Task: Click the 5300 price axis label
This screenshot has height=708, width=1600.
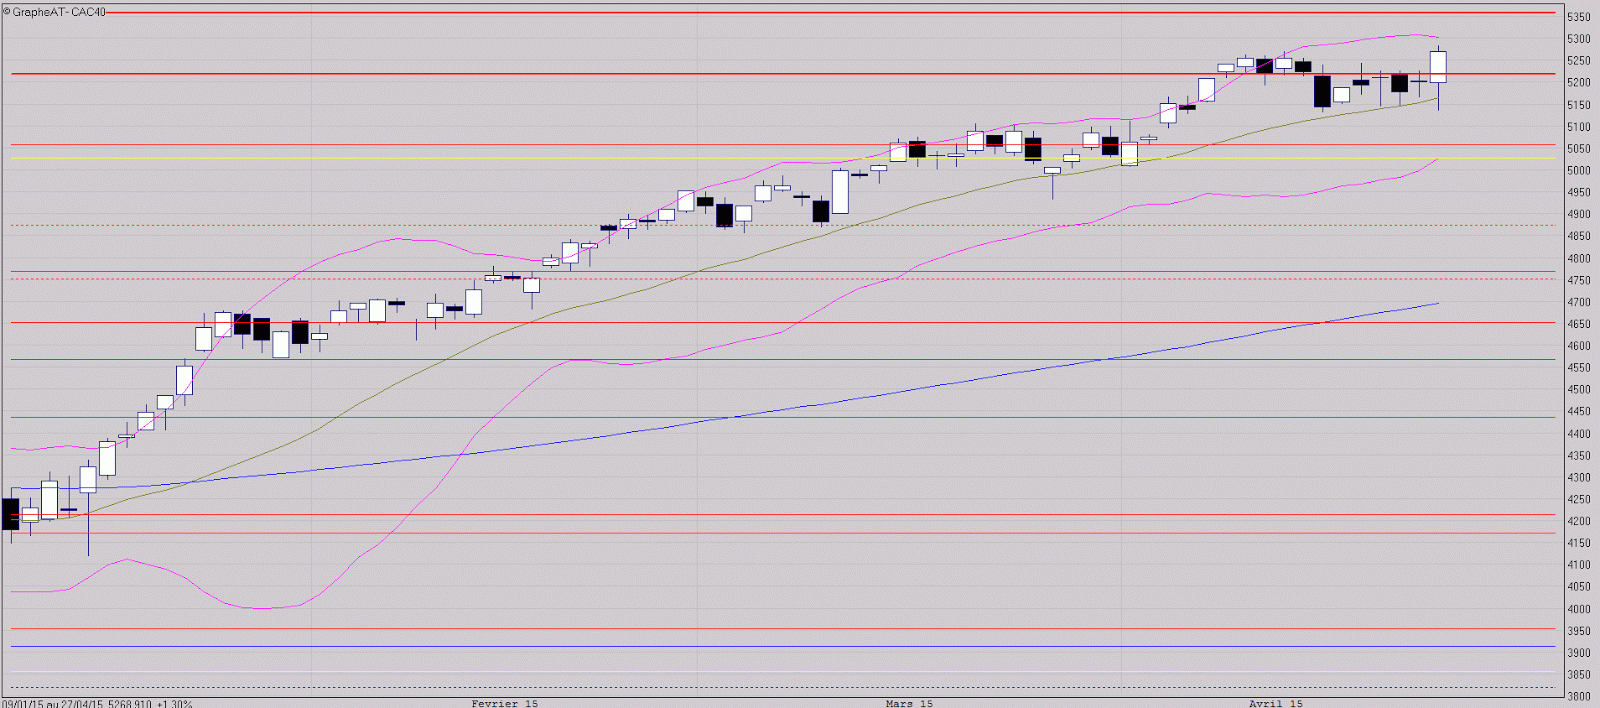Action: coord(1578,39)
